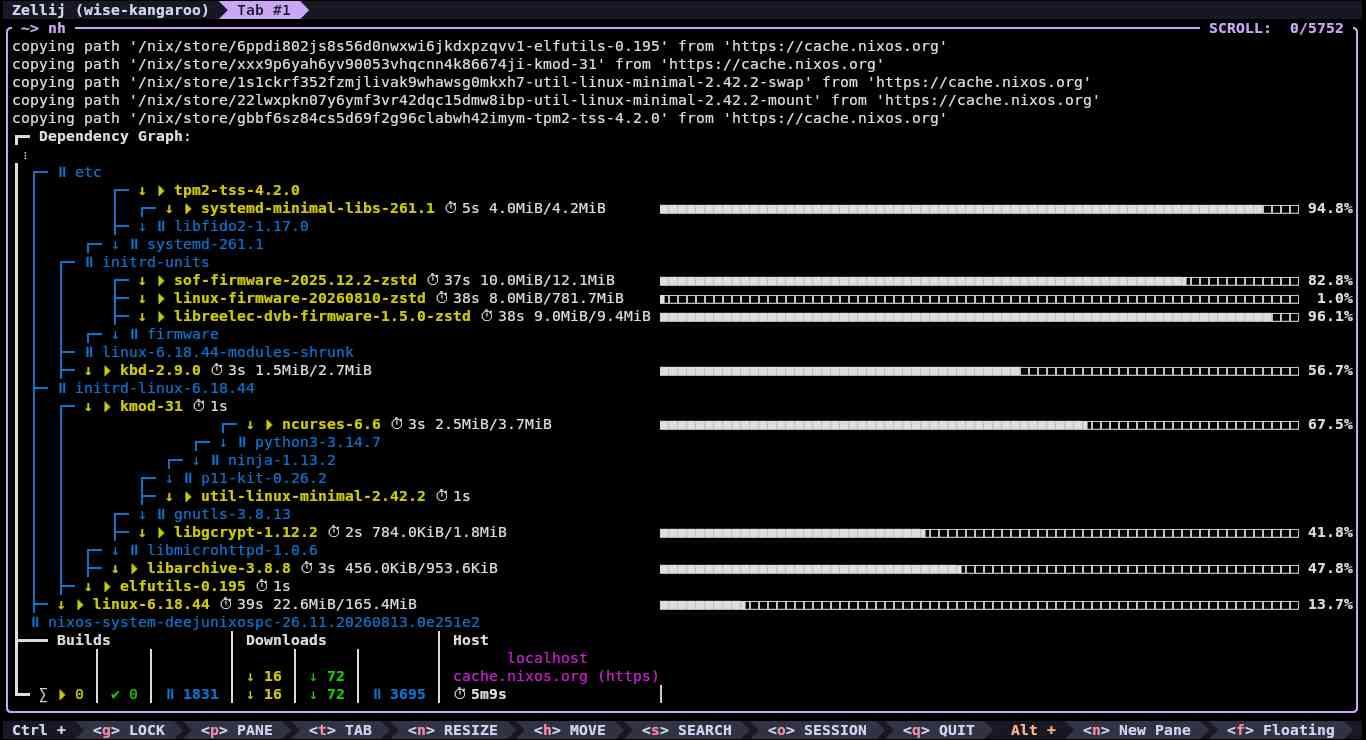Screen dimensions: 1366x740
Task: Click the sigma totals symbol in the summary row
Action: click(x=44, y=694)
